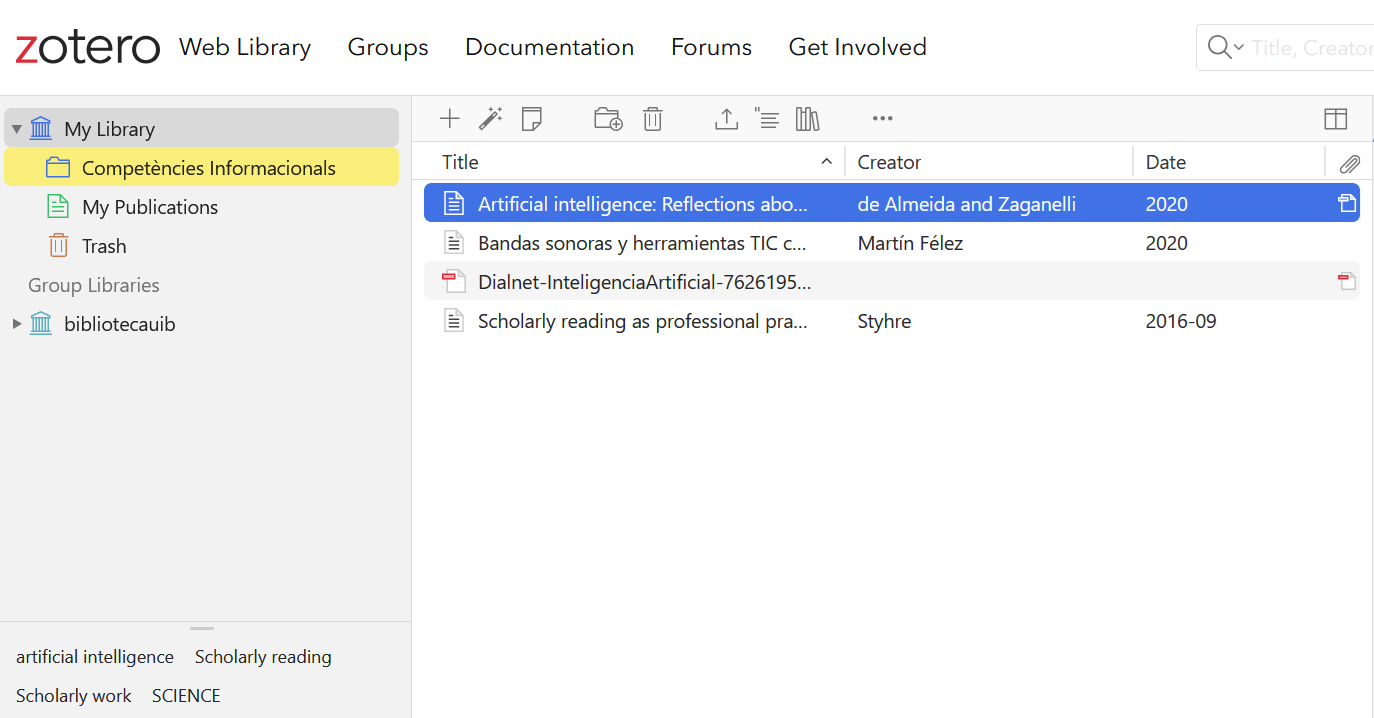Image resolution: width=1374 pixels, height=718 pixels.
Task: Click the creator de Almeida and Zaganelli
Action: 967,204
